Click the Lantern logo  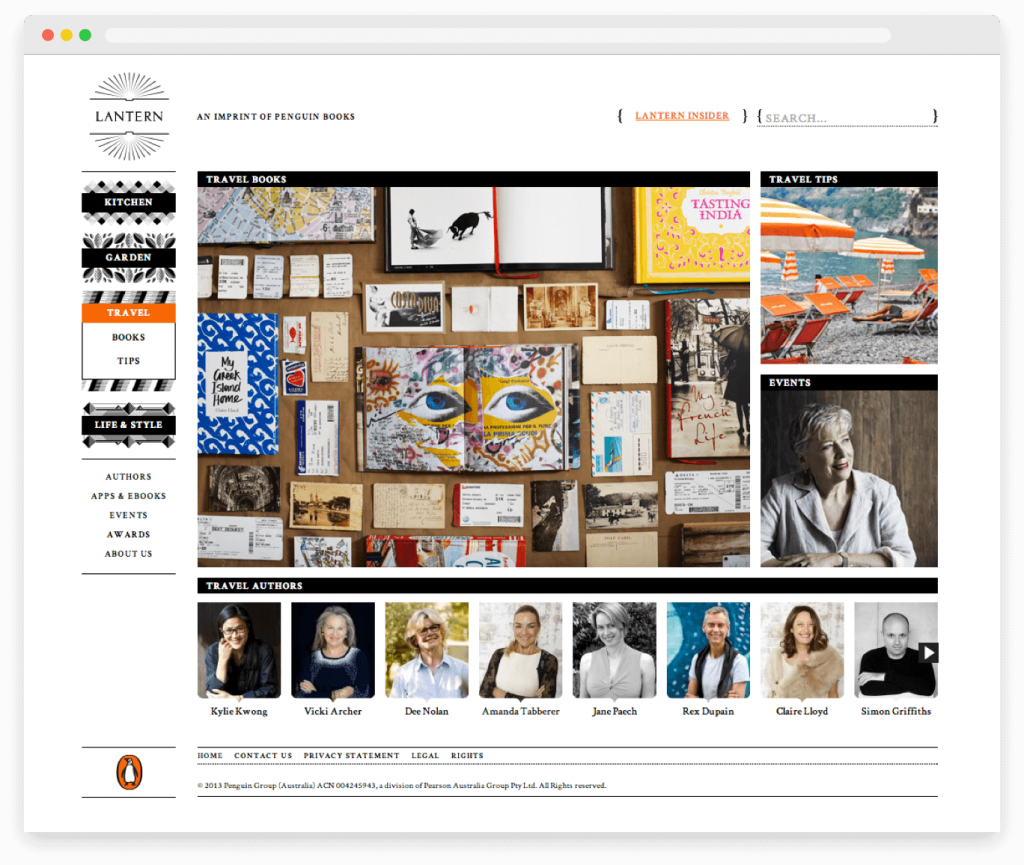click(129, 116)
